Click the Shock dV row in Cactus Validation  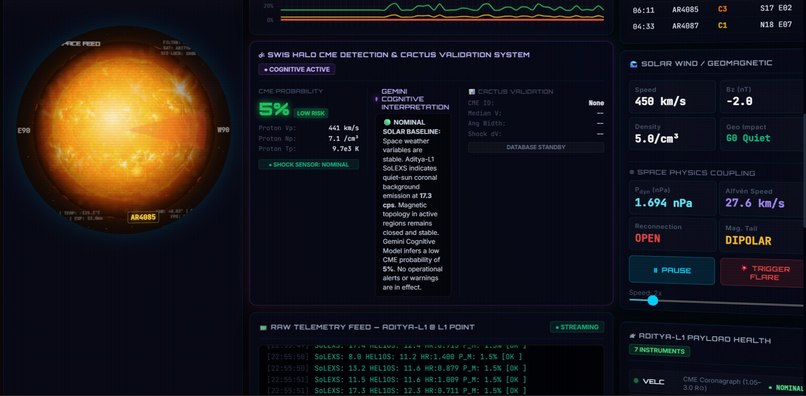pyautogui.click(x=536, y=134)
